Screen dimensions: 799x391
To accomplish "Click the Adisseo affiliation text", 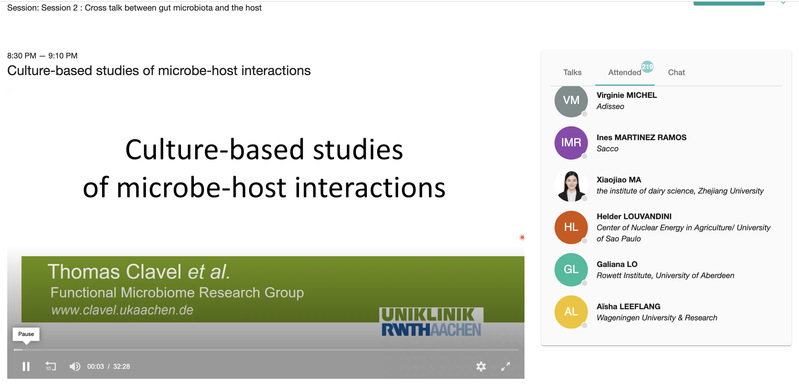I will (610, 107).
